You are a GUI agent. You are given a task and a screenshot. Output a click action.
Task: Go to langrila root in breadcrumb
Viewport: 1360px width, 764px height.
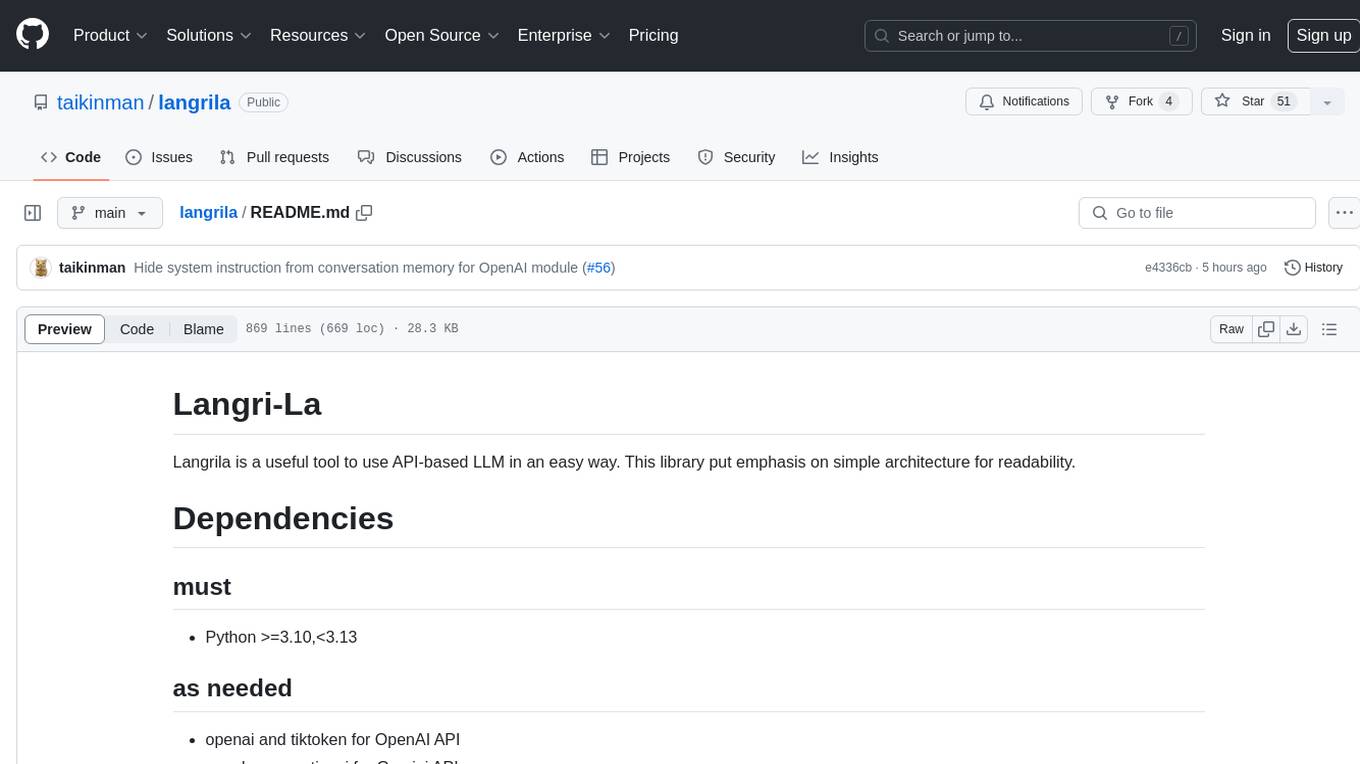click(x=208, y=213)
